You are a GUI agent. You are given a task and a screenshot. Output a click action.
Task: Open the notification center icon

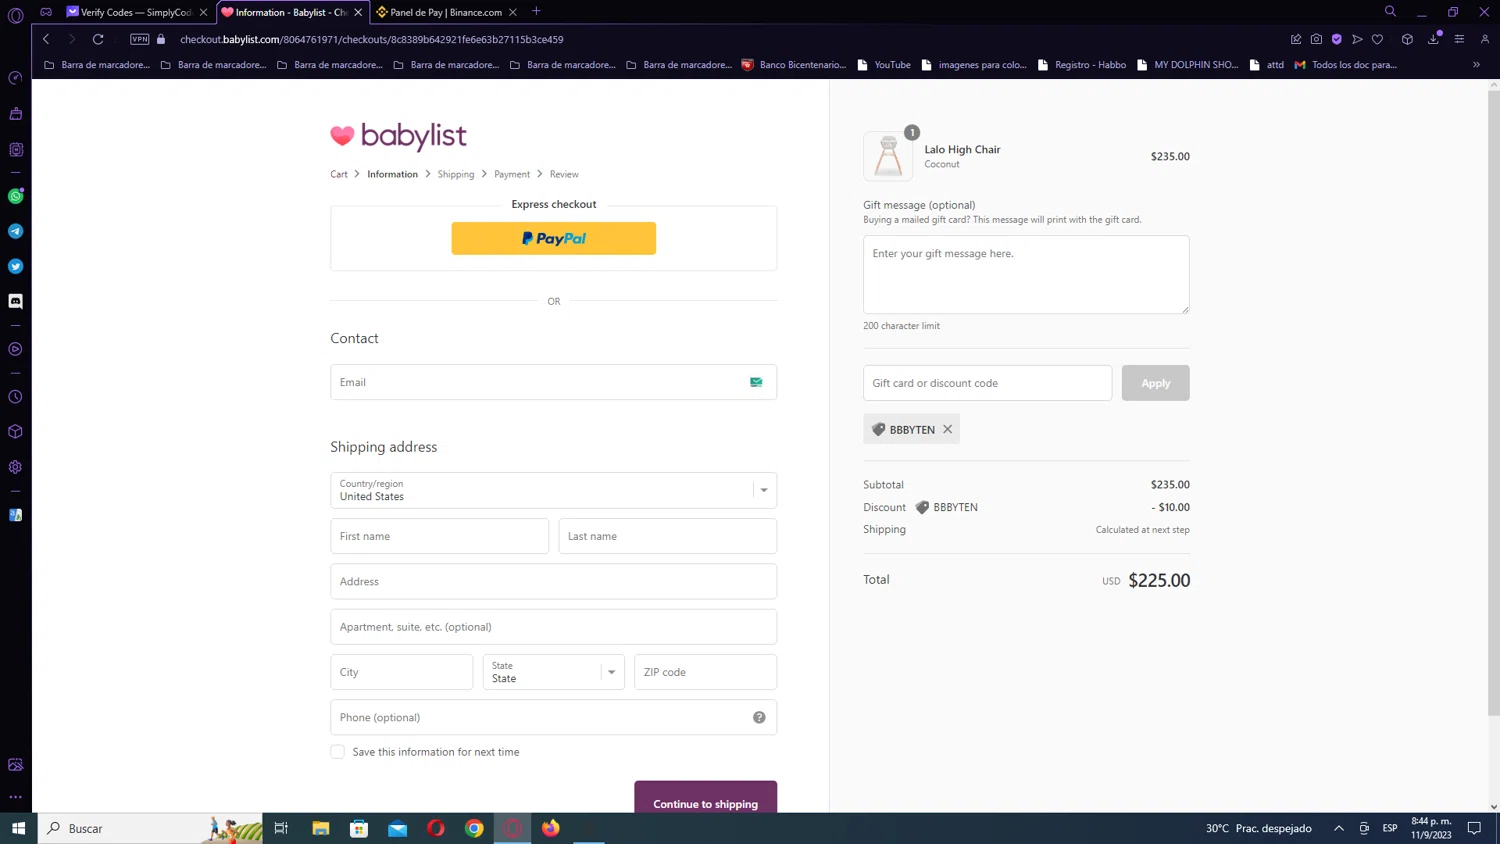point(1474,828)
